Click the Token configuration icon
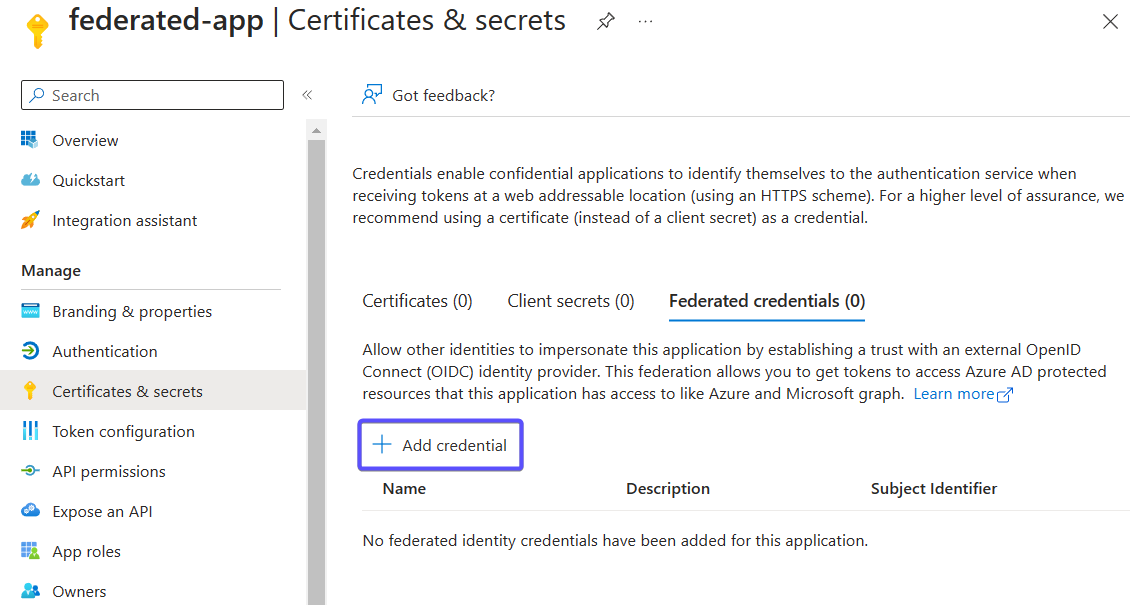The width and height of the screenshot is (1147, 605). [x=31, y=431]
